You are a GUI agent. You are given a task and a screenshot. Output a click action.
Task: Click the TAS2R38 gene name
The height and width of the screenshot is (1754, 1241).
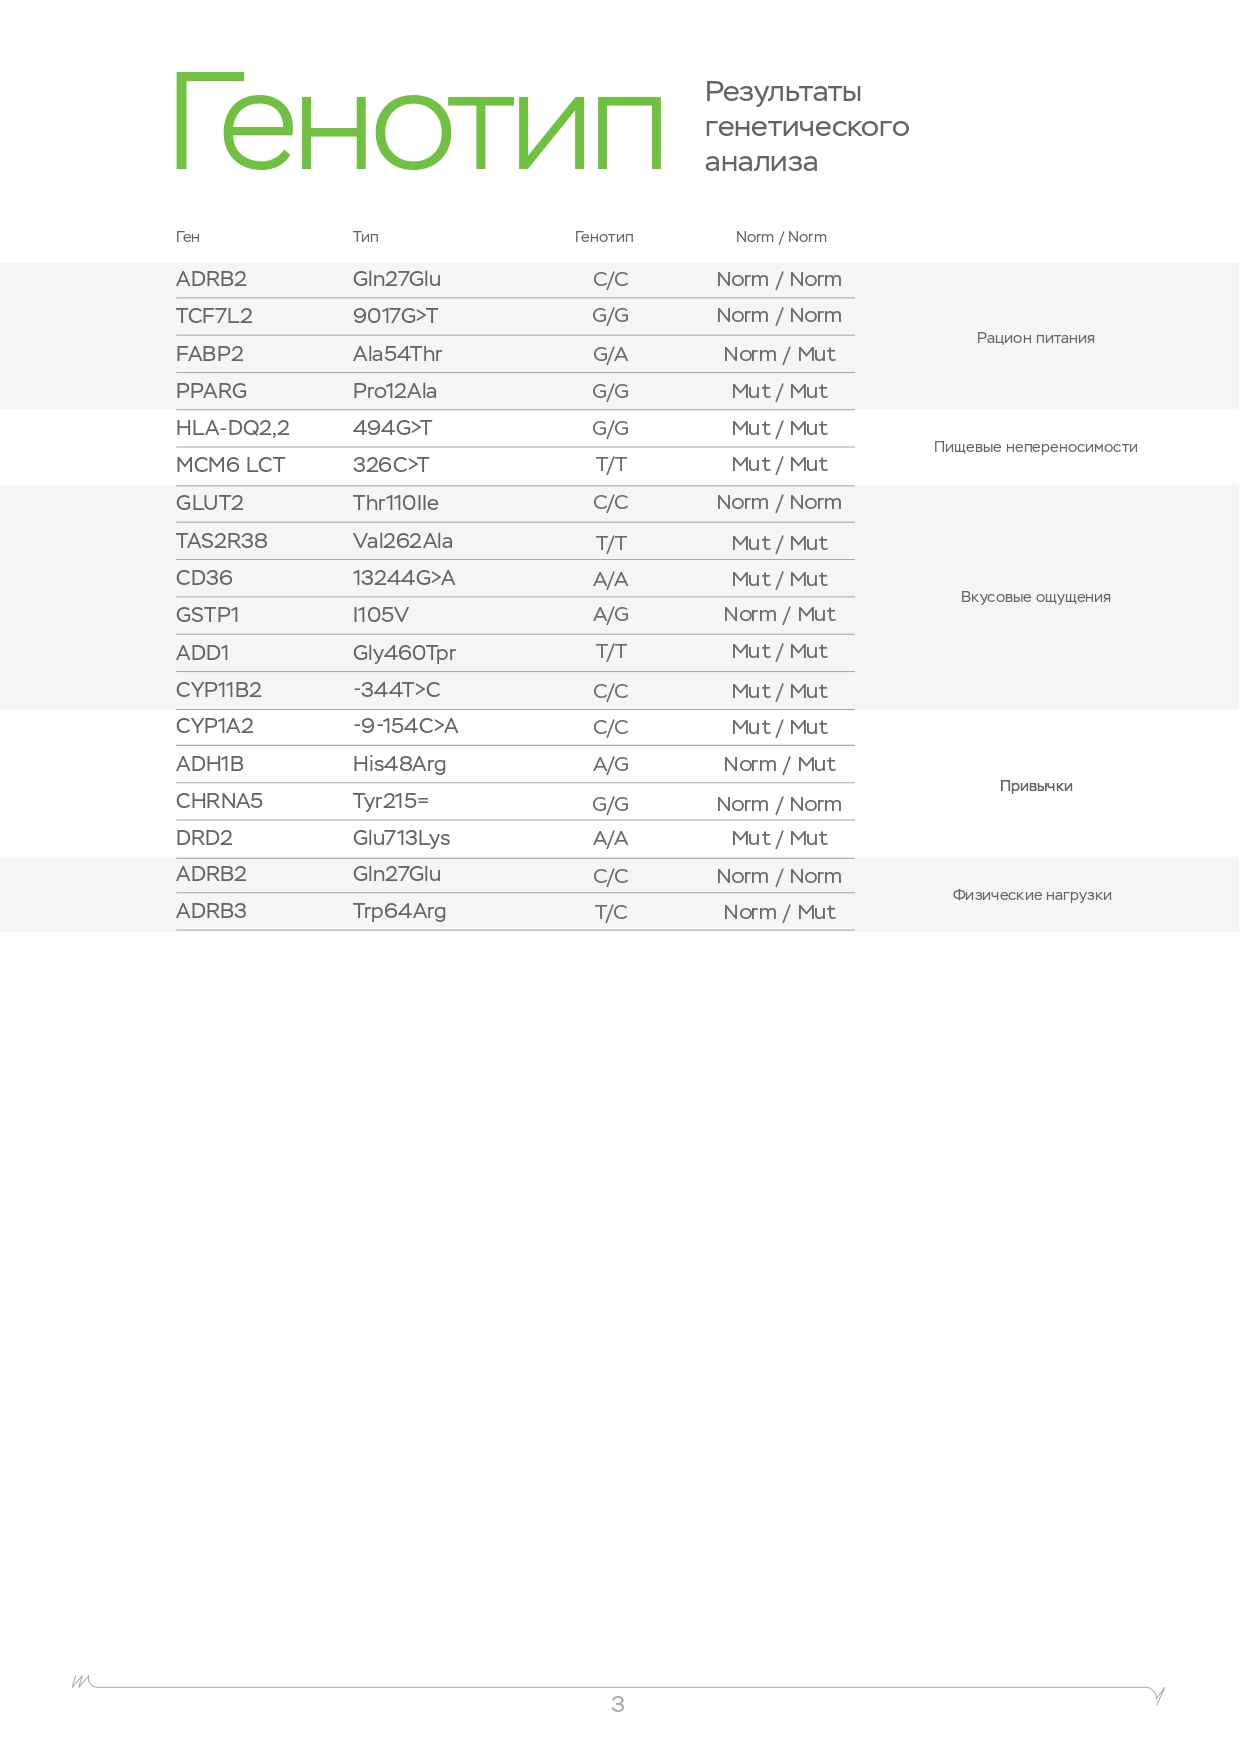[x=221, y=541]
